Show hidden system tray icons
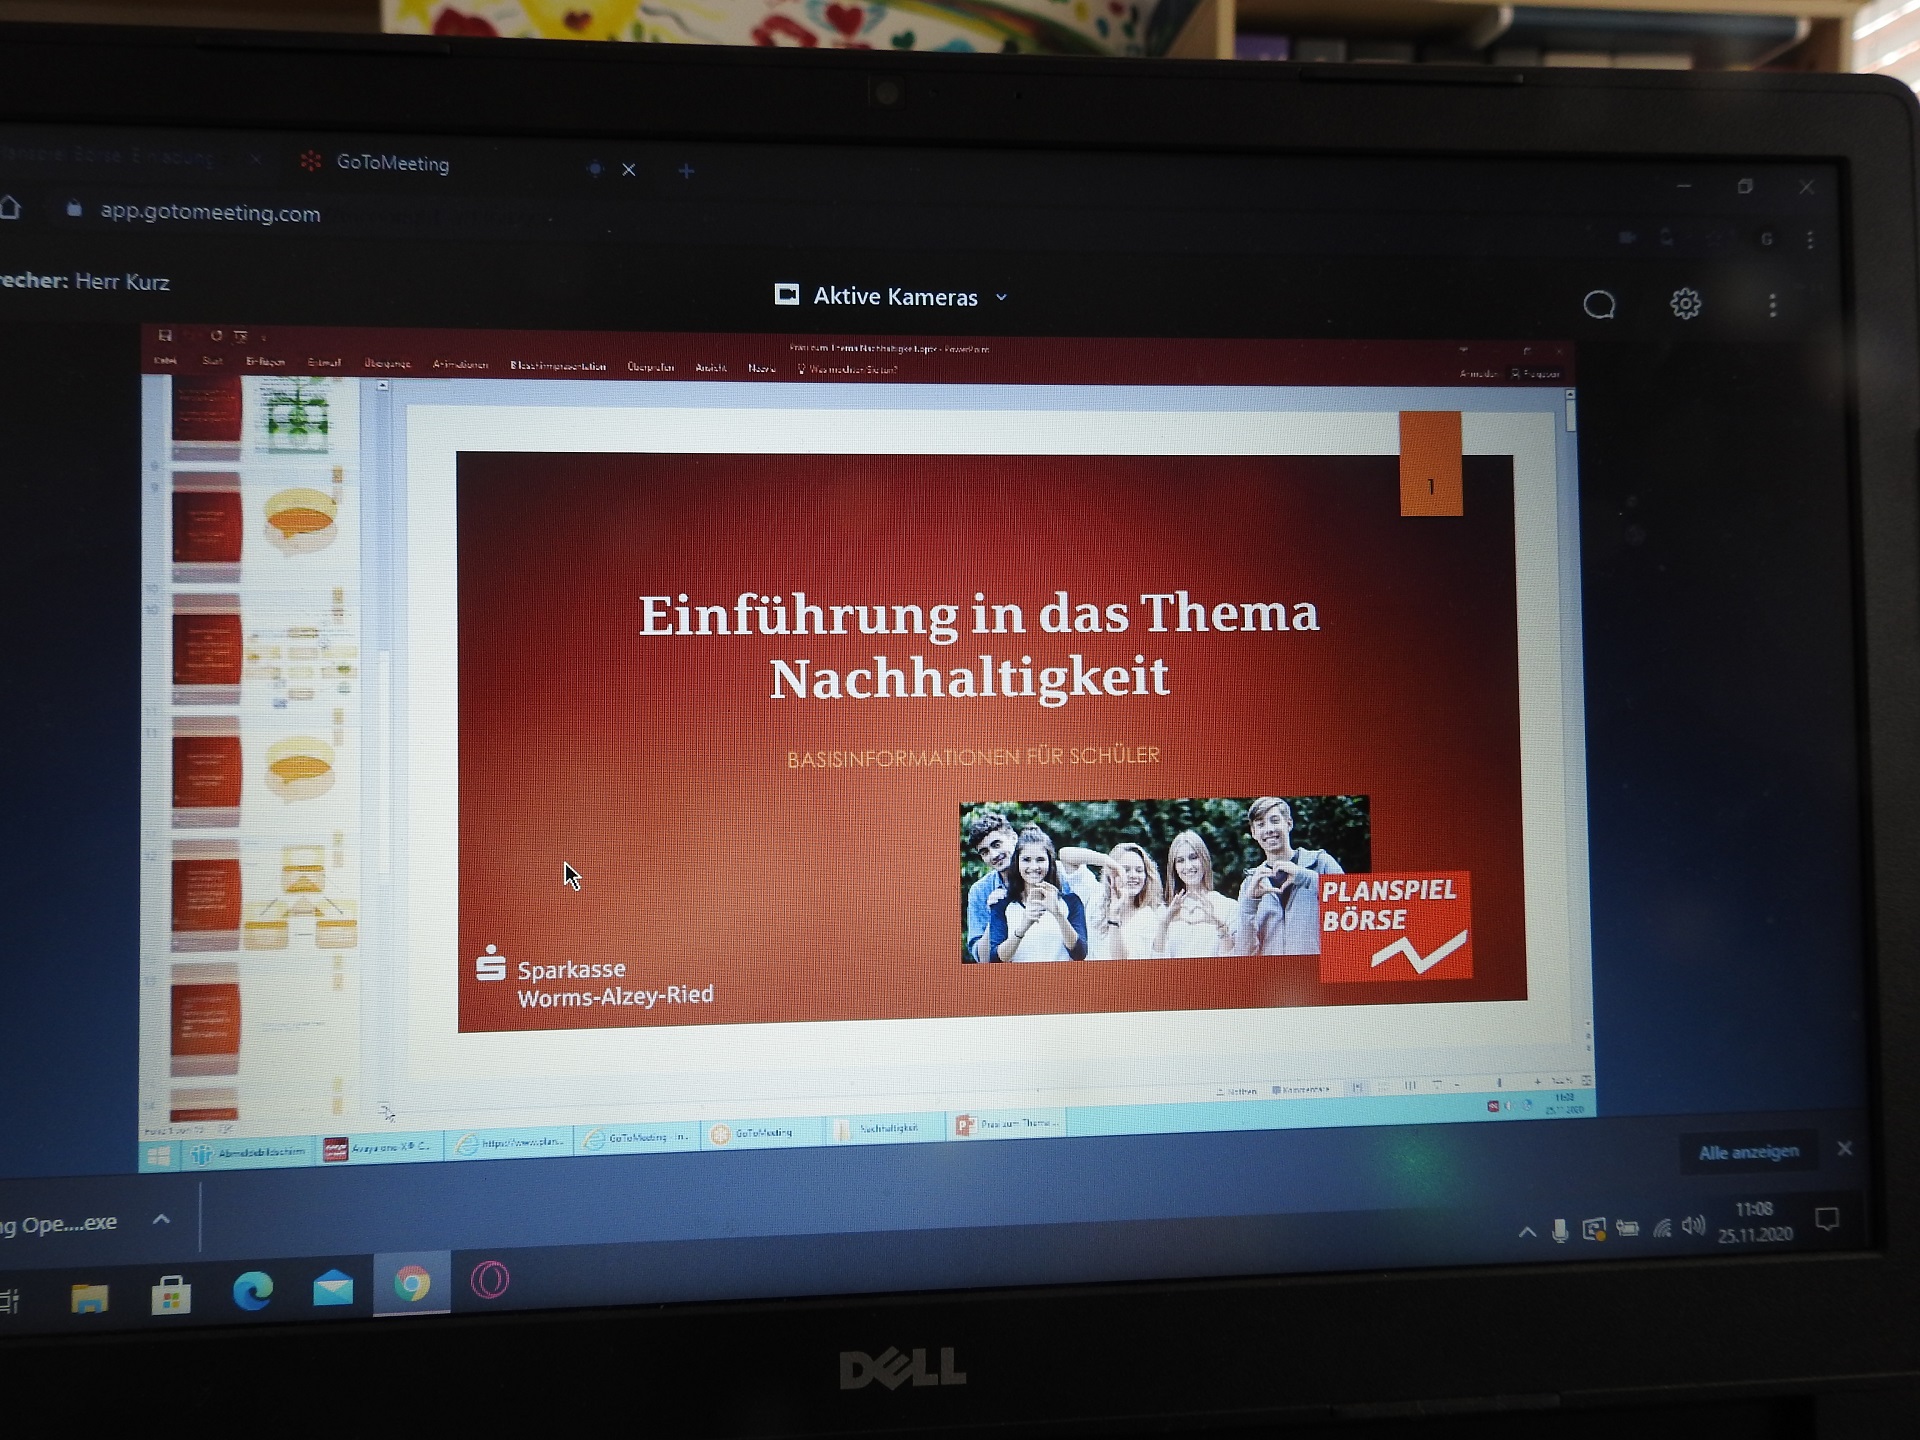The width and height of the screenshot is (1920, 1440). (x=1527, y=1232)
